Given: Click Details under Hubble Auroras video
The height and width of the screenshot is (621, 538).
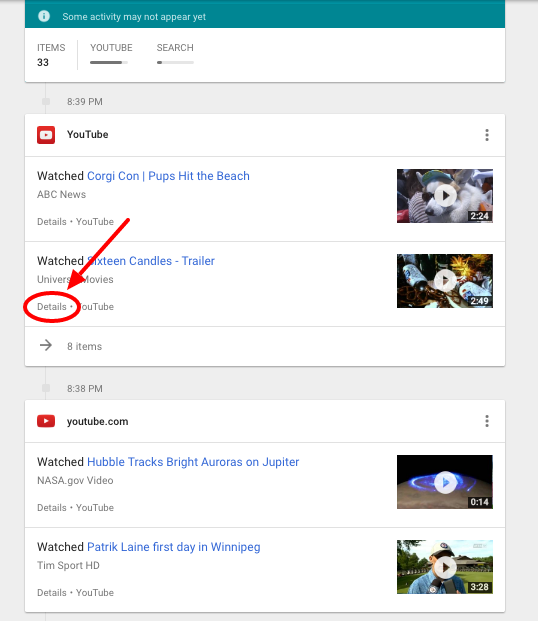Looking at the screenshot, I should coord(52,508).
